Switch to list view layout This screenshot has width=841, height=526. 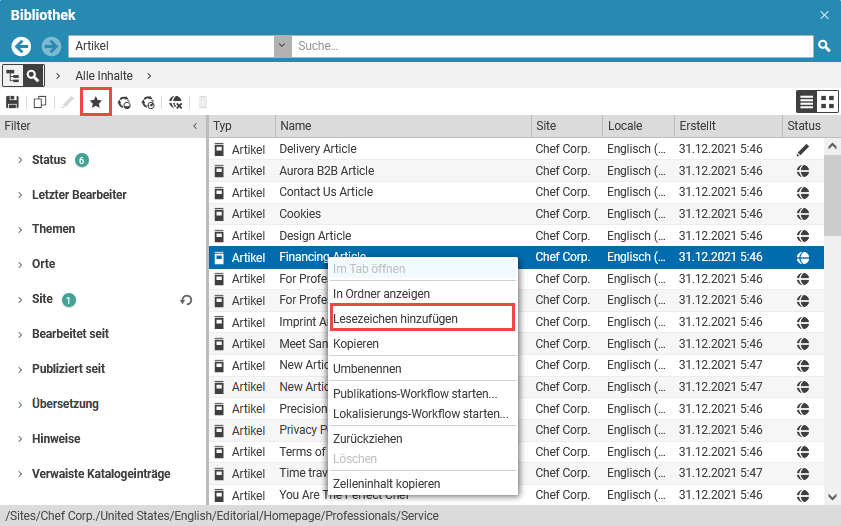pos(806,101)
